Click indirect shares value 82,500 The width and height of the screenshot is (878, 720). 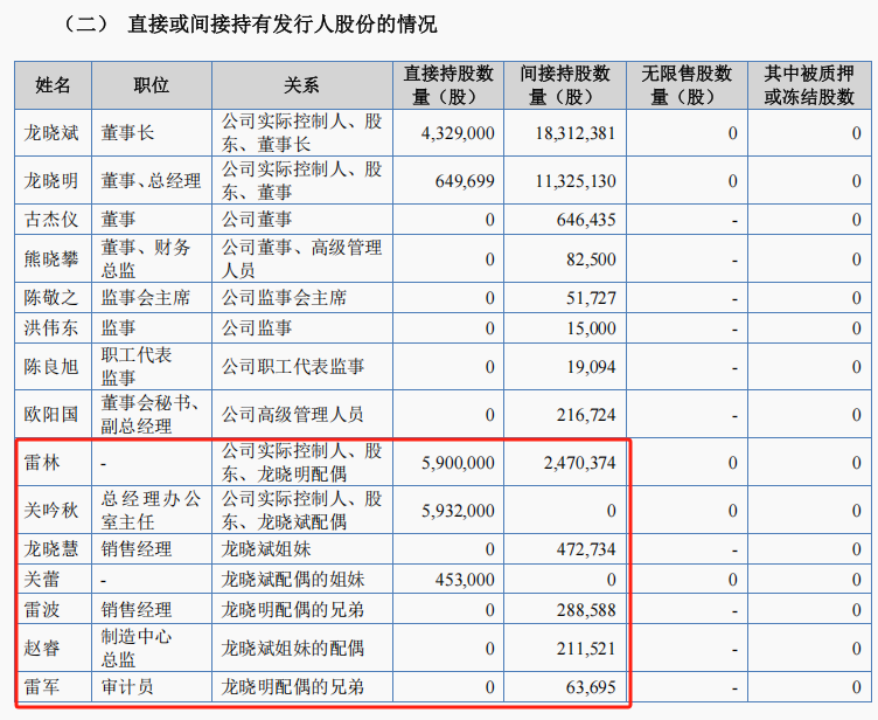(x=591, y=259)
